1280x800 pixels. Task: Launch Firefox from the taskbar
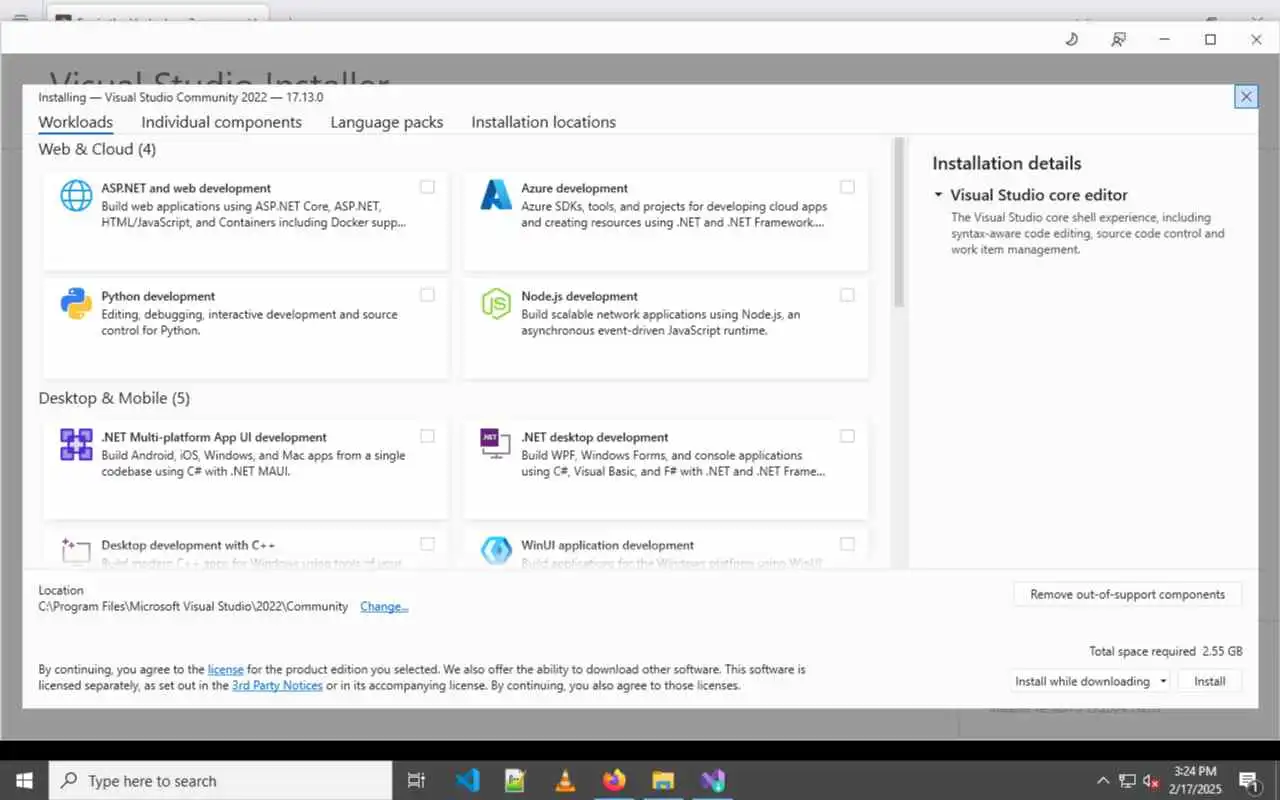coord(614,780)
